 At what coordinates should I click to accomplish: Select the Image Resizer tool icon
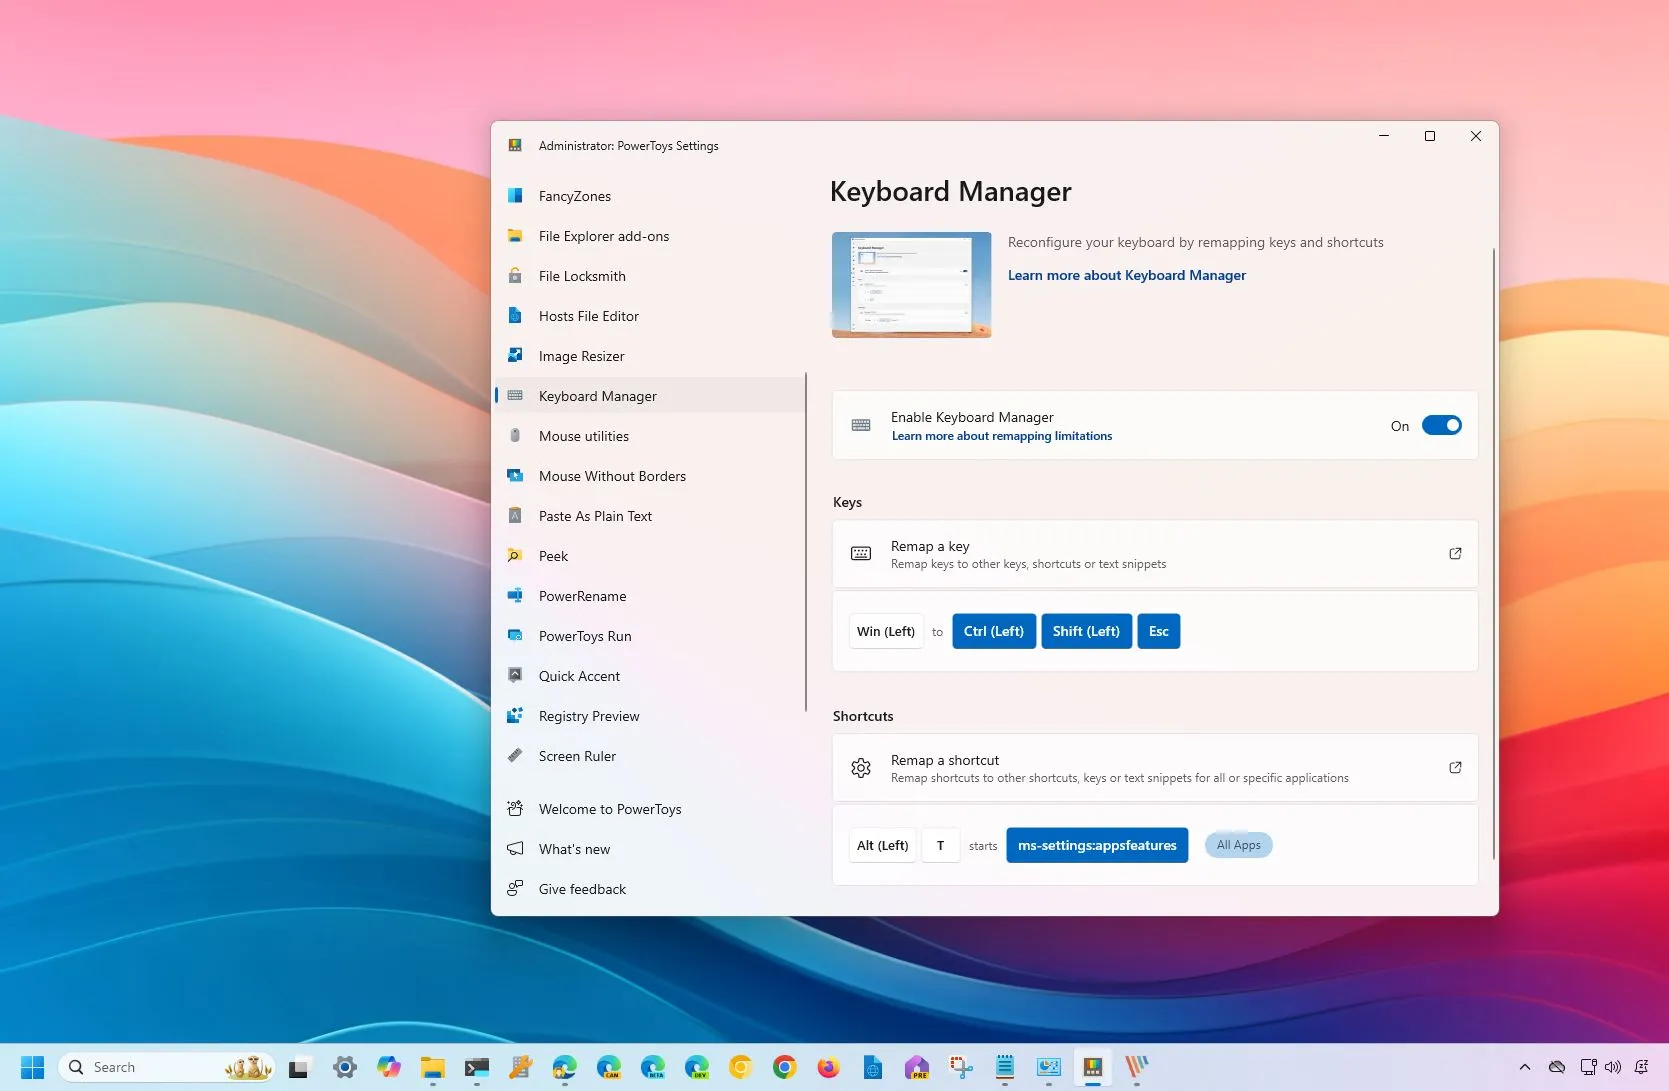(x=515, y=355)
